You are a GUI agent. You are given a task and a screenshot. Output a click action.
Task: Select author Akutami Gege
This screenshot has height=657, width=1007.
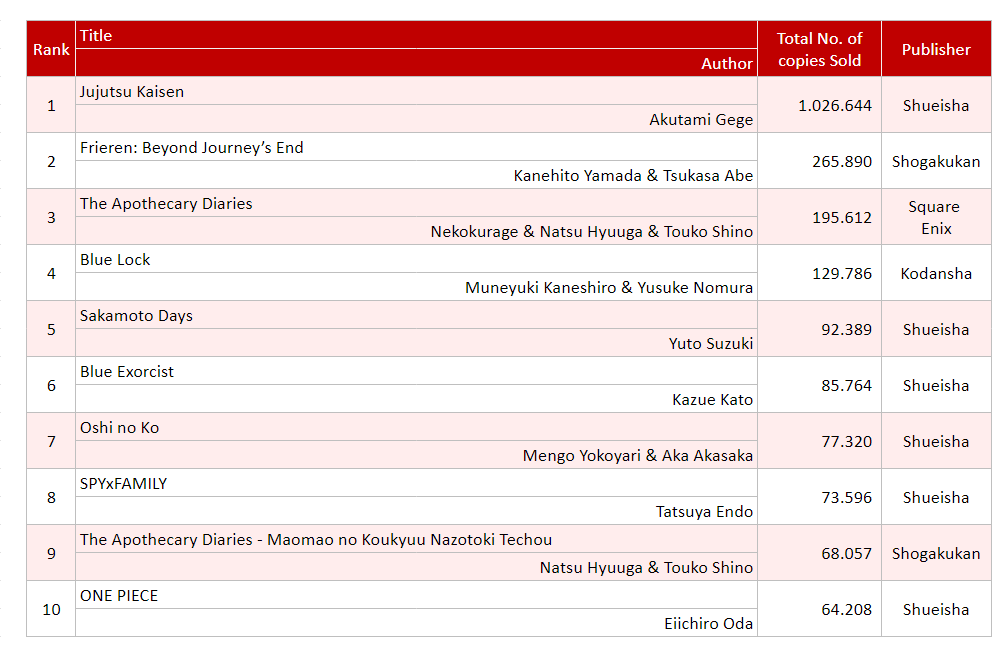point(701,119)
